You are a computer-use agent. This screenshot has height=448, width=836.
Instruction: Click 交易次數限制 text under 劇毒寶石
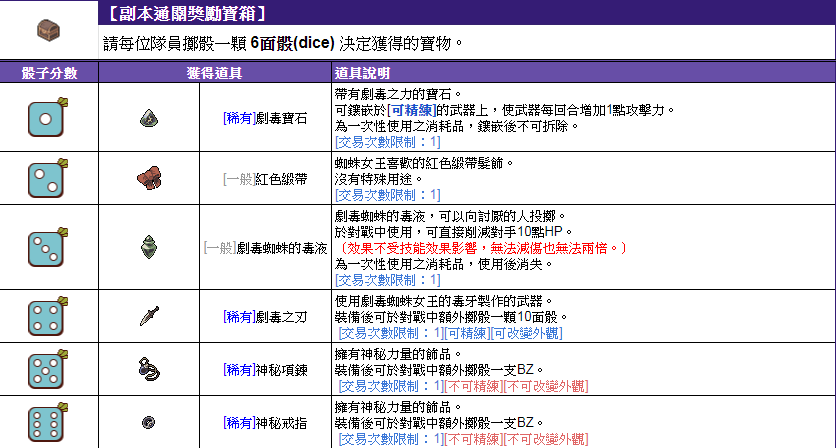click(x=388, y=142)
